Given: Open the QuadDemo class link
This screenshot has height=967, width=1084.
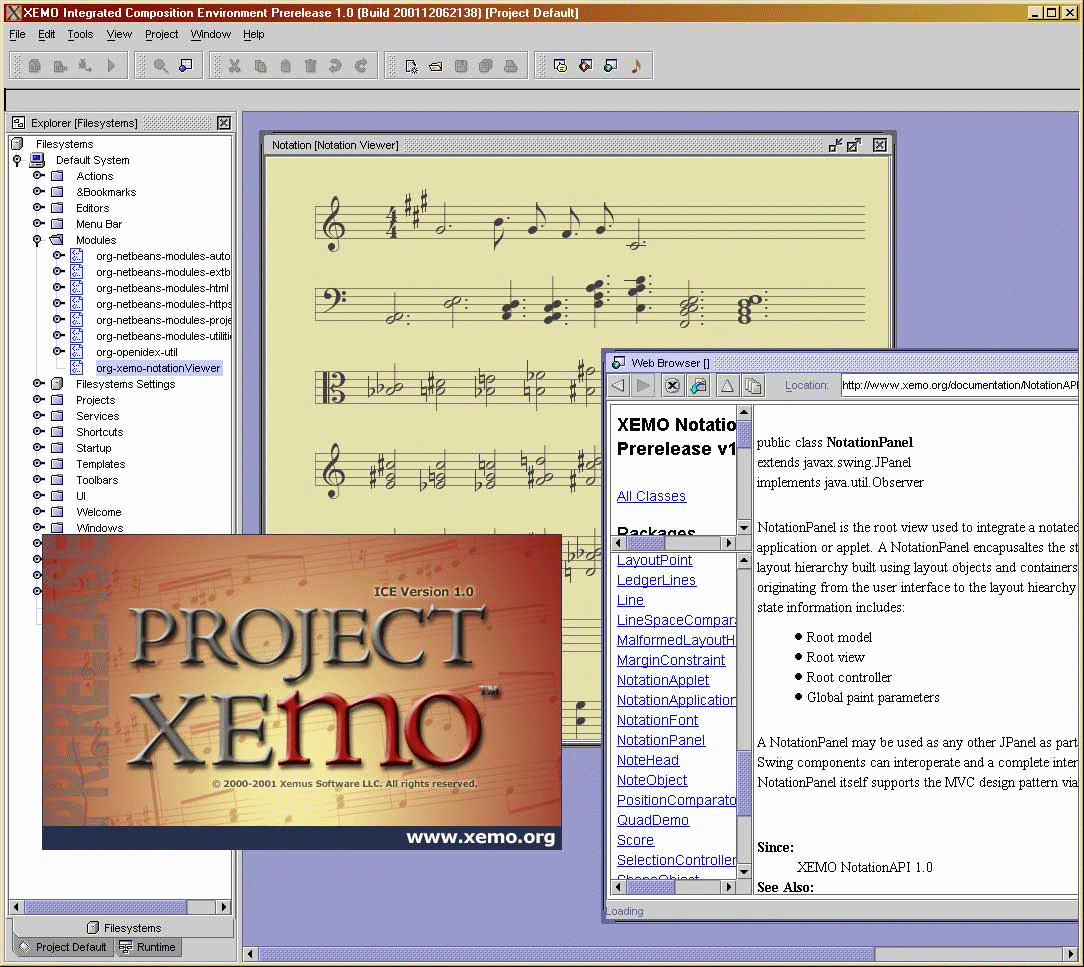Looking at the screenshot, I should click(x=653, y=820).
